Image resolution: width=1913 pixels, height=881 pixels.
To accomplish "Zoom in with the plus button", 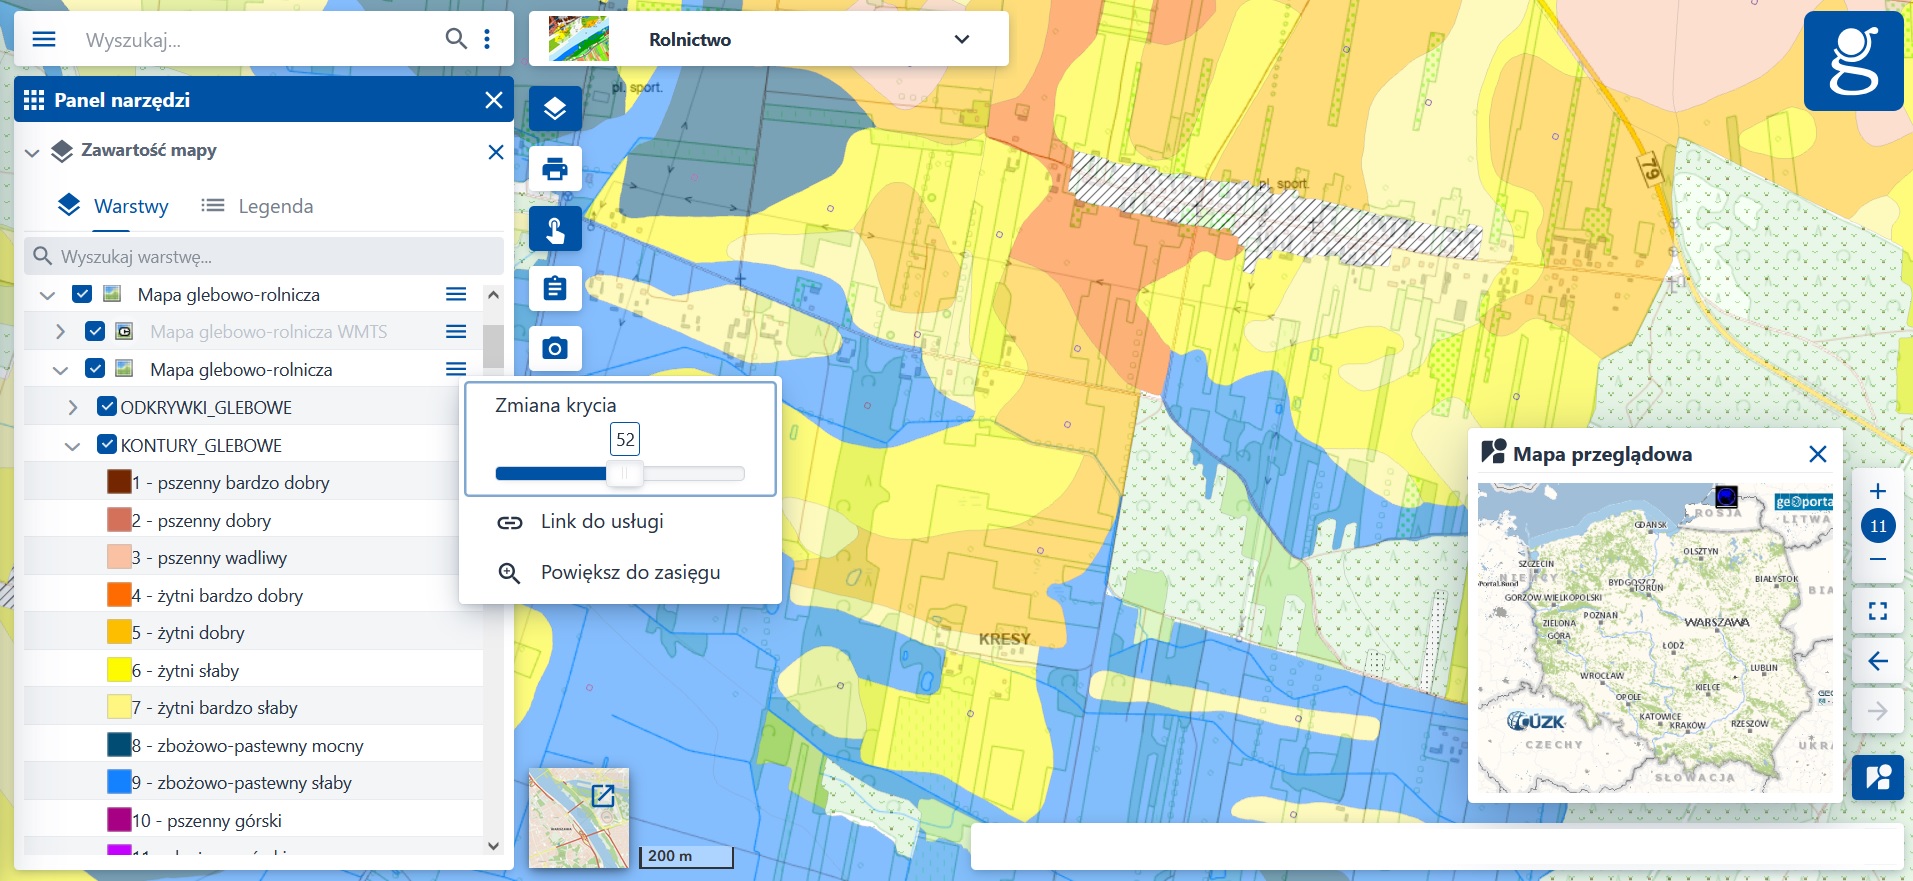I will pos(1877,491).
